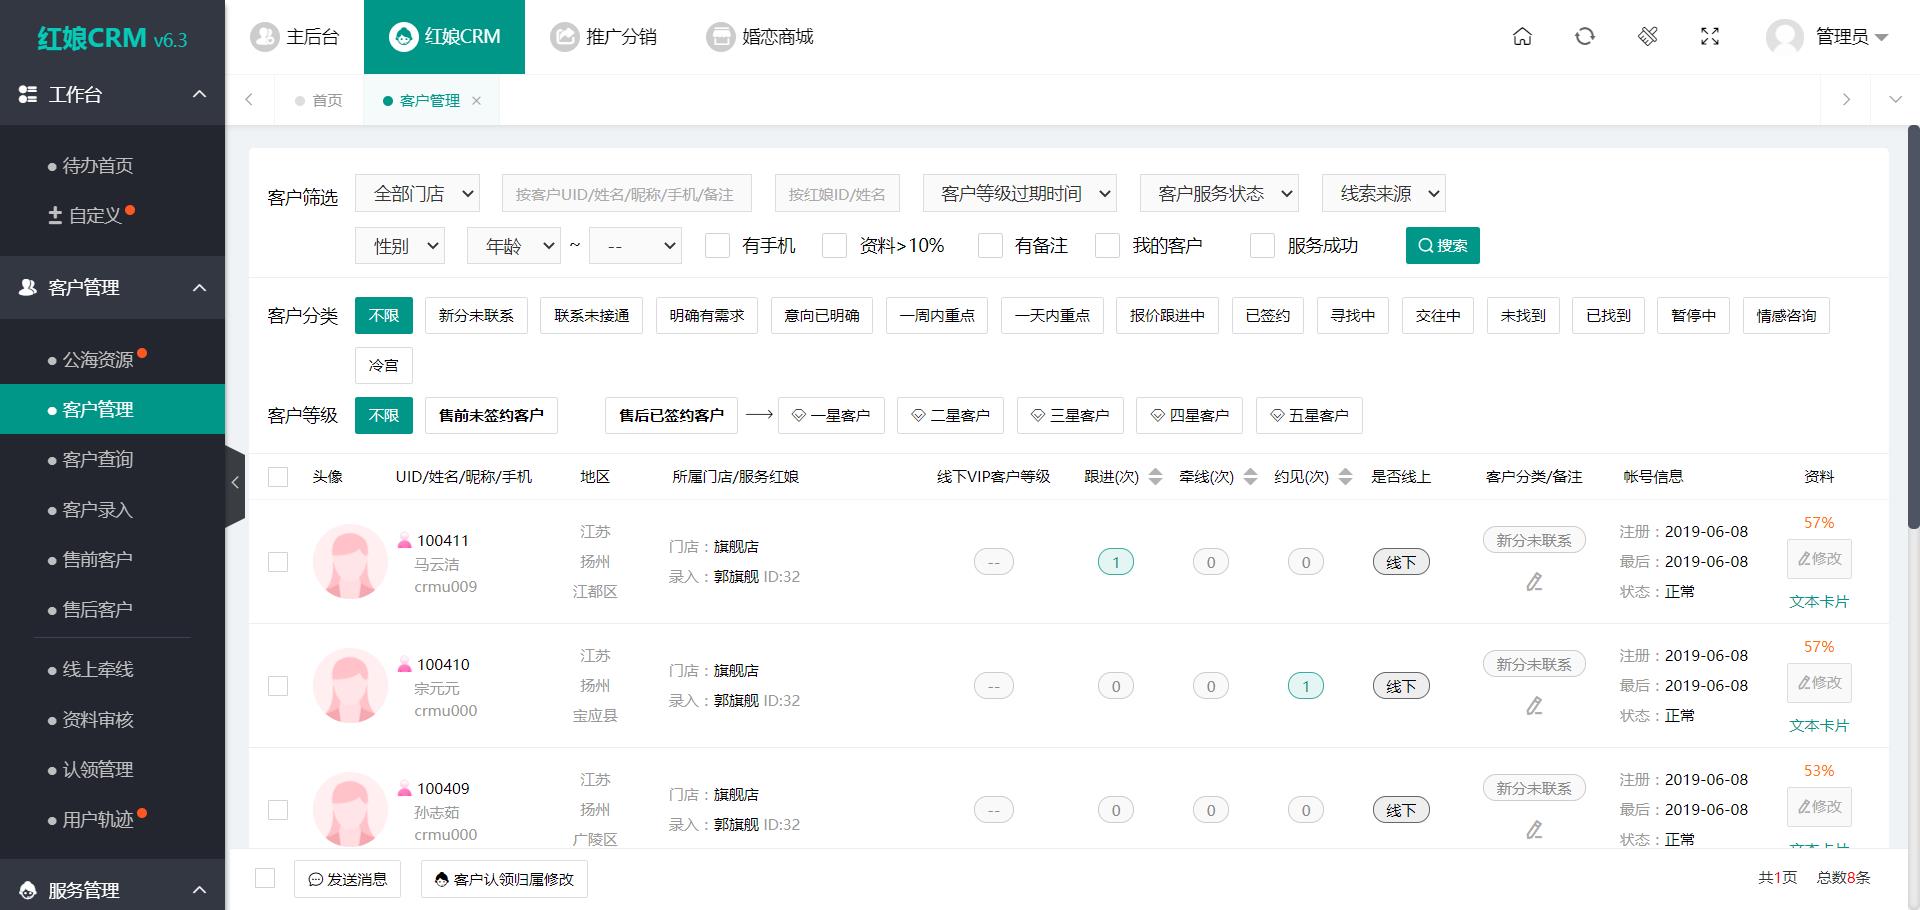Go to home via house icon

(1522, 37)
